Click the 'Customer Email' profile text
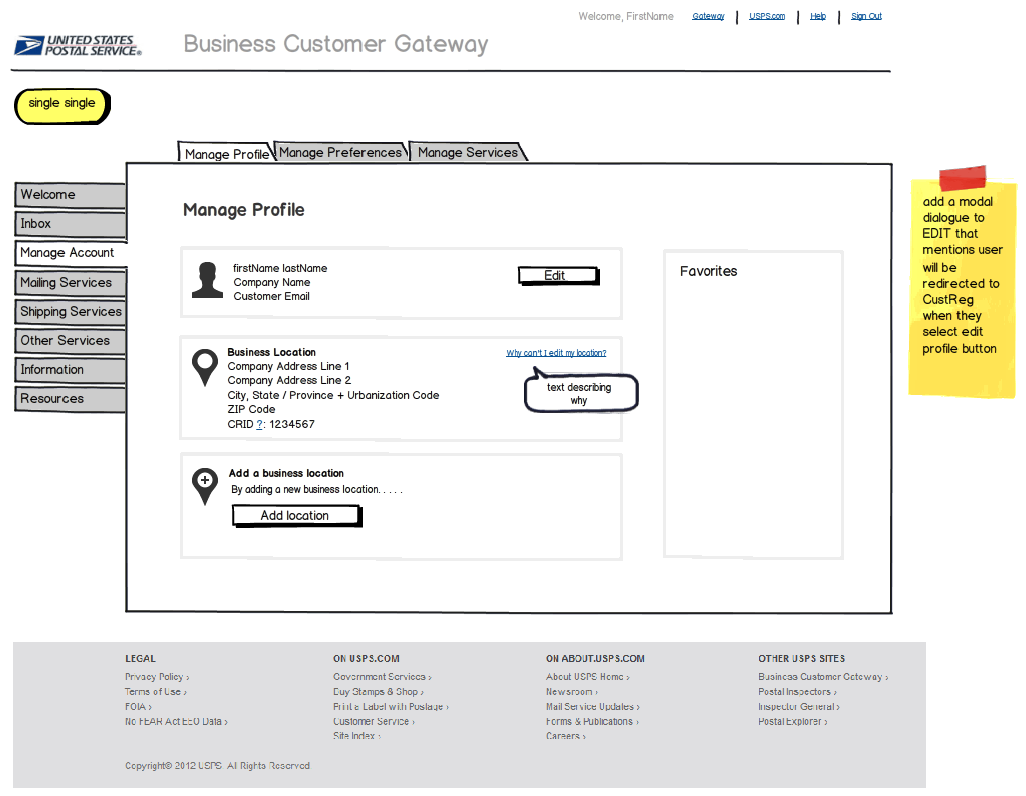 click(272, 297)
